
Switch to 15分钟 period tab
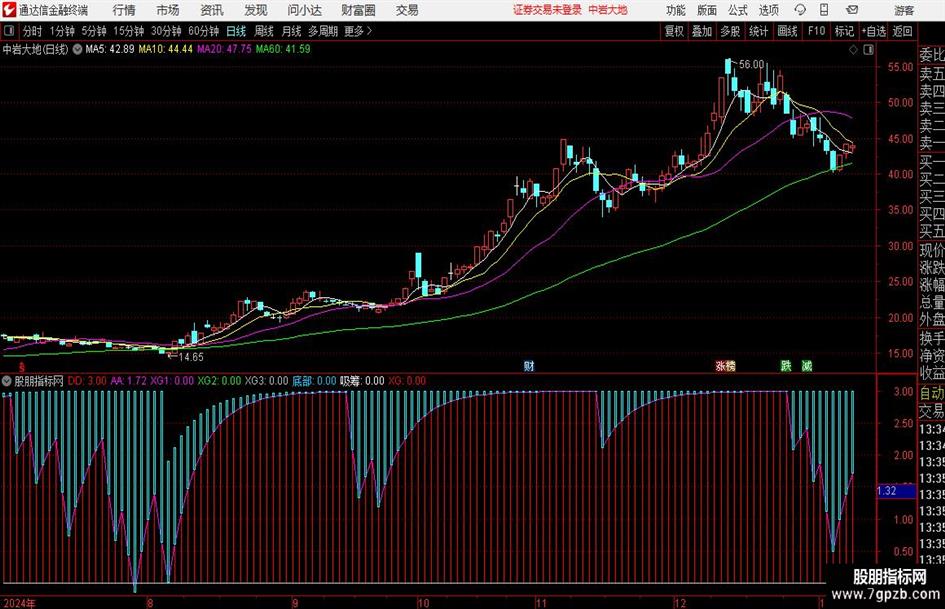click(x=129, y=31)
